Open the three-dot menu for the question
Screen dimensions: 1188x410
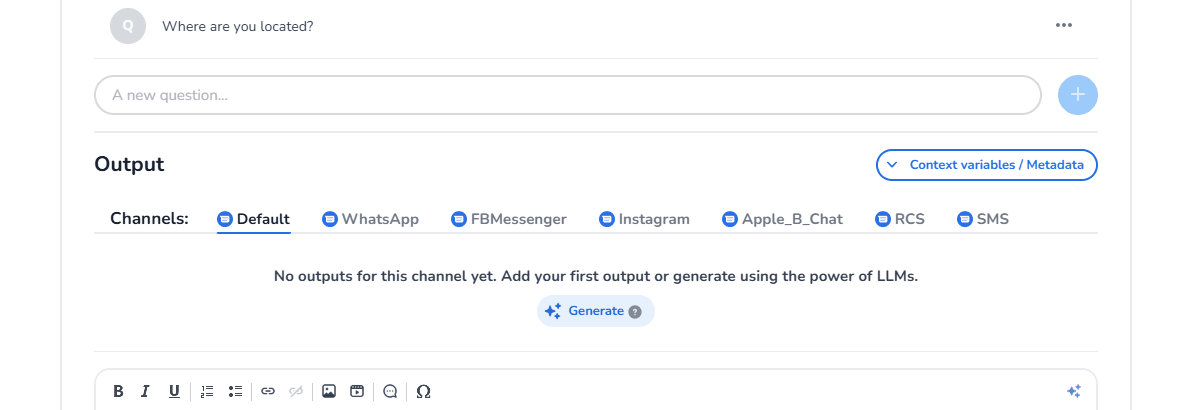(x=1064, y=25)
